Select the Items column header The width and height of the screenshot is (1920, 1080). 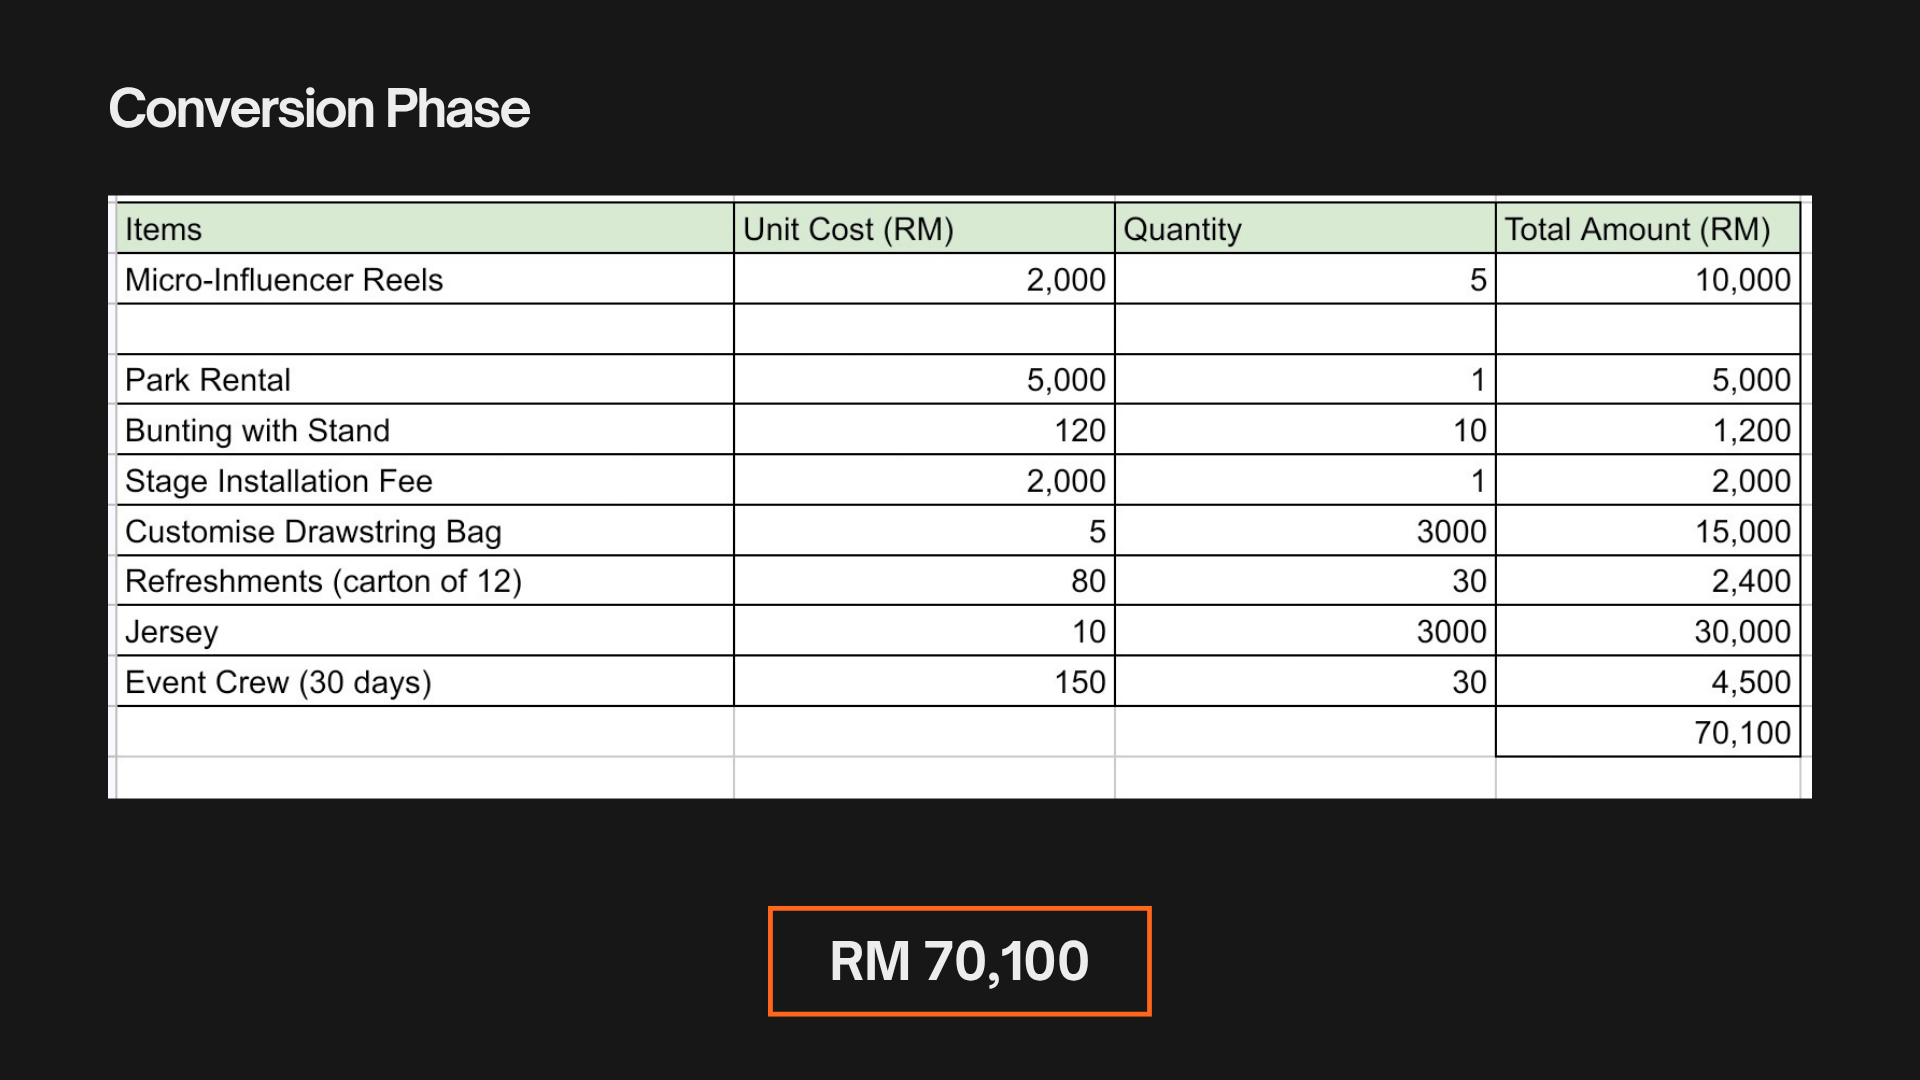tap(425, 228)
